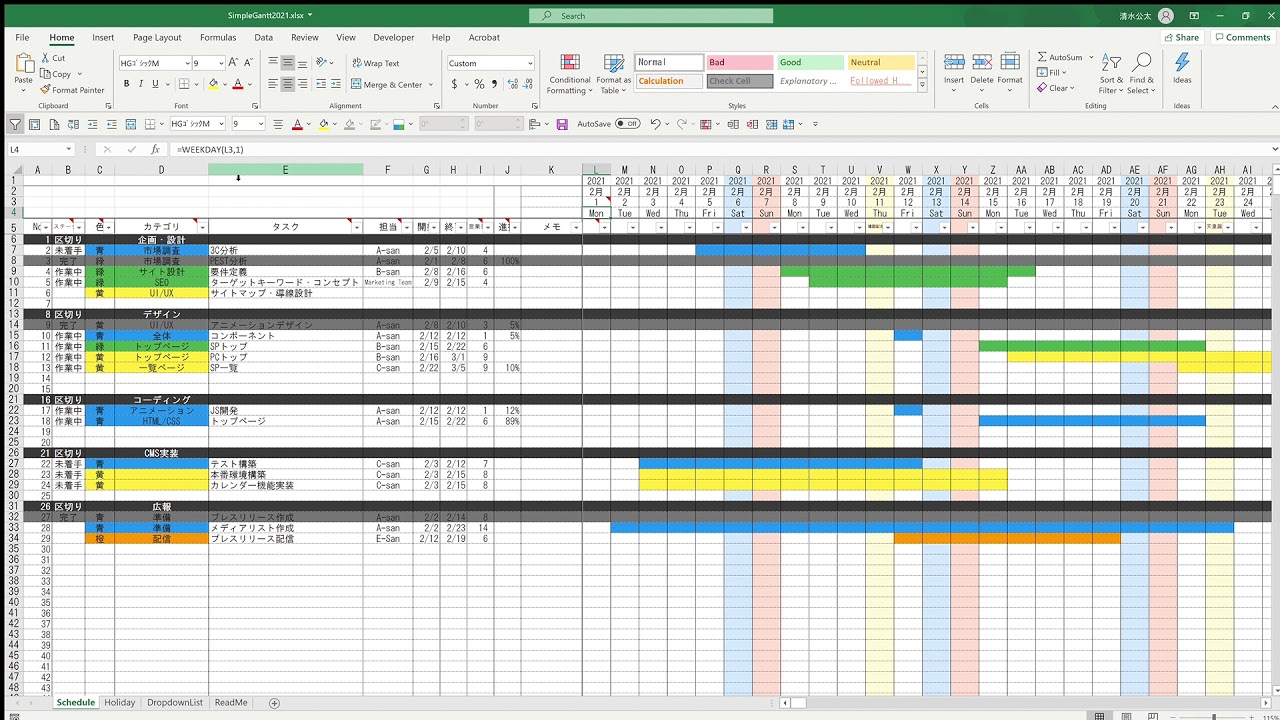
Task: Apply the Good cell style
Action: coord(810,62)
